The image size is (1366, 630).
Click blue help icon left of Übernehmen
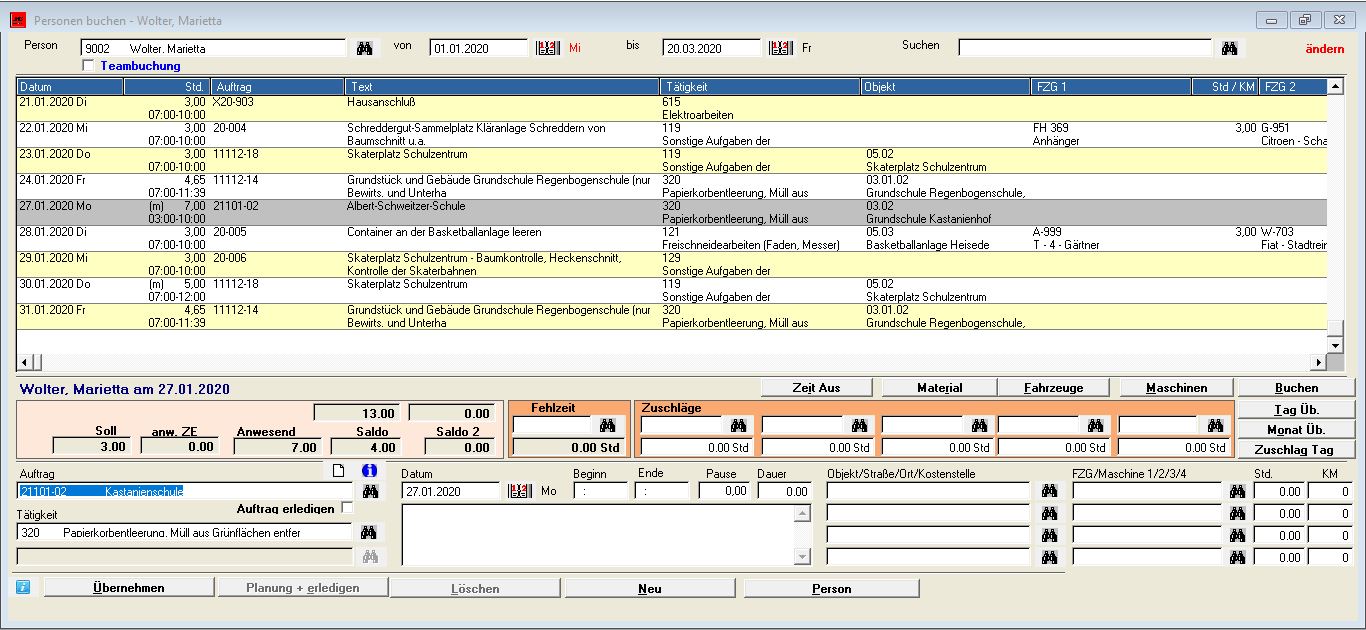24,588
